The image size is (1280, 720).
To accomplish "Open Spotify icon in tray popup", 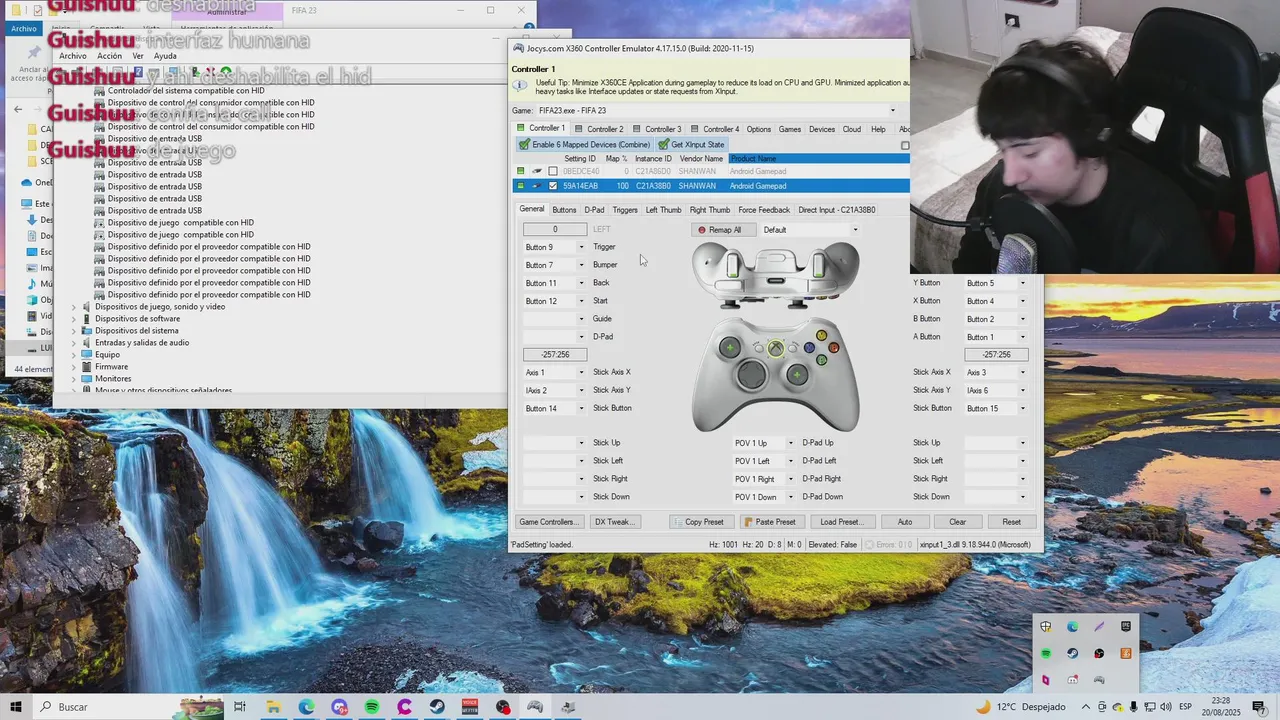I will pos(1046,653).
